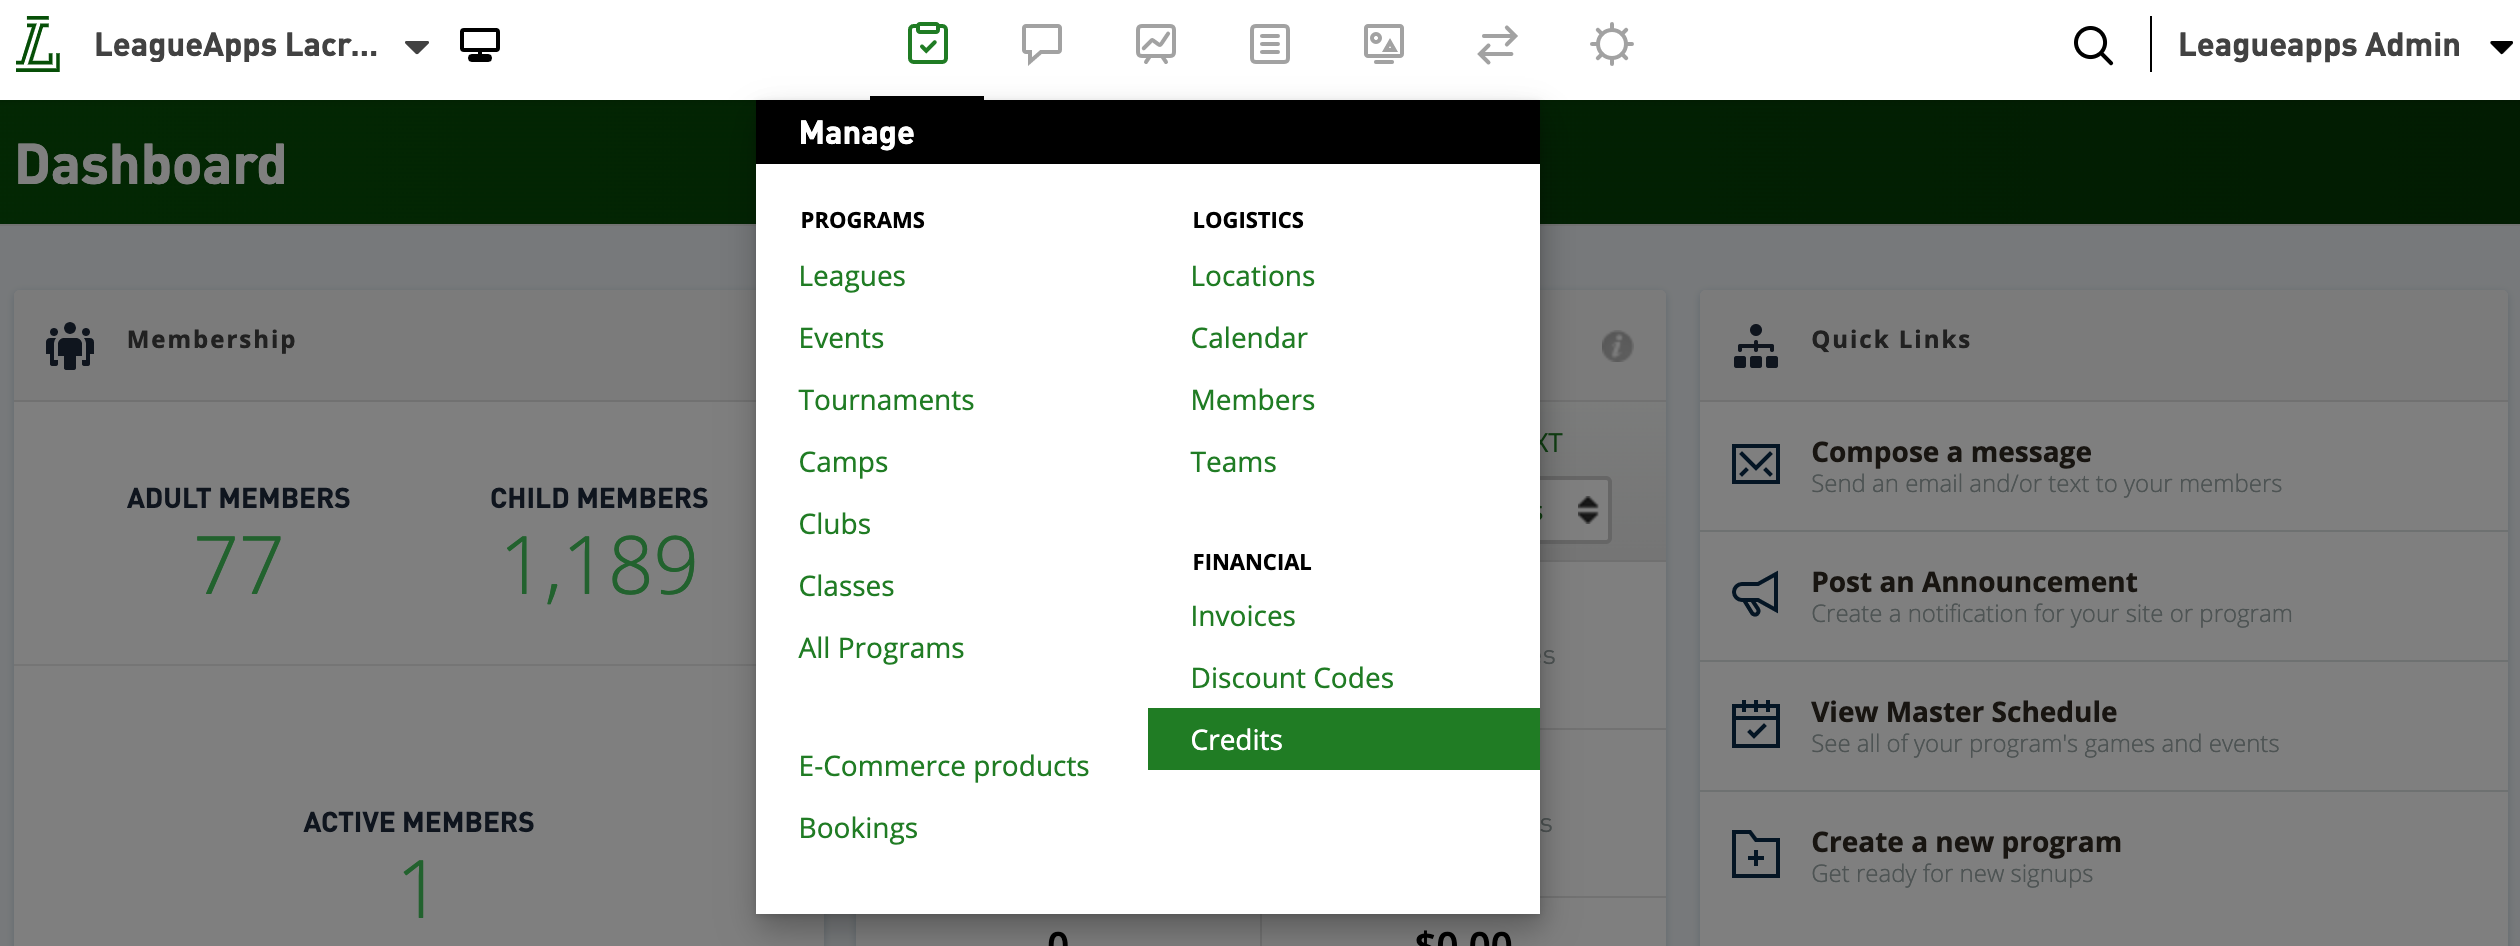Open the settings gear icon
Viewport: 2520px width, 946px height.
pyautogui.click(x=1612, y=44)
